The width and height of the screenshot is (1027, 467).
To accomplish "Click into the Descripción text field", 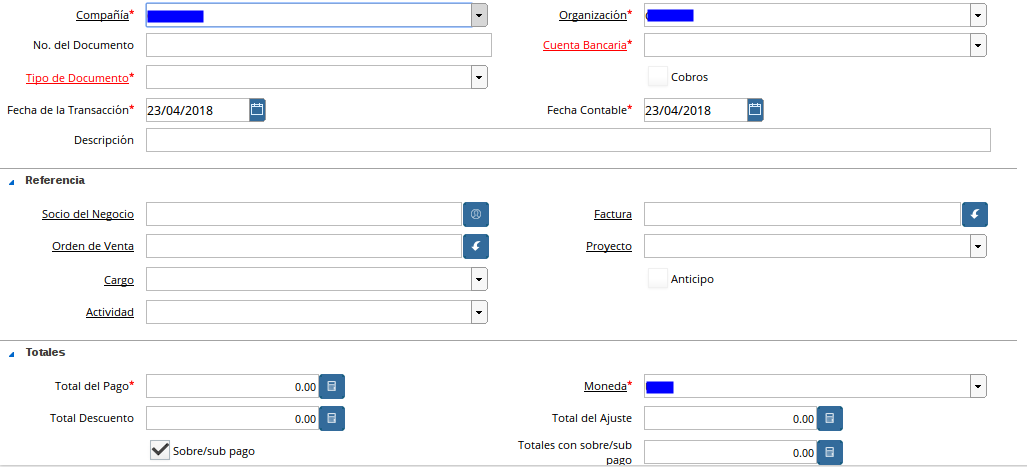I will click(x=568, y=140).
